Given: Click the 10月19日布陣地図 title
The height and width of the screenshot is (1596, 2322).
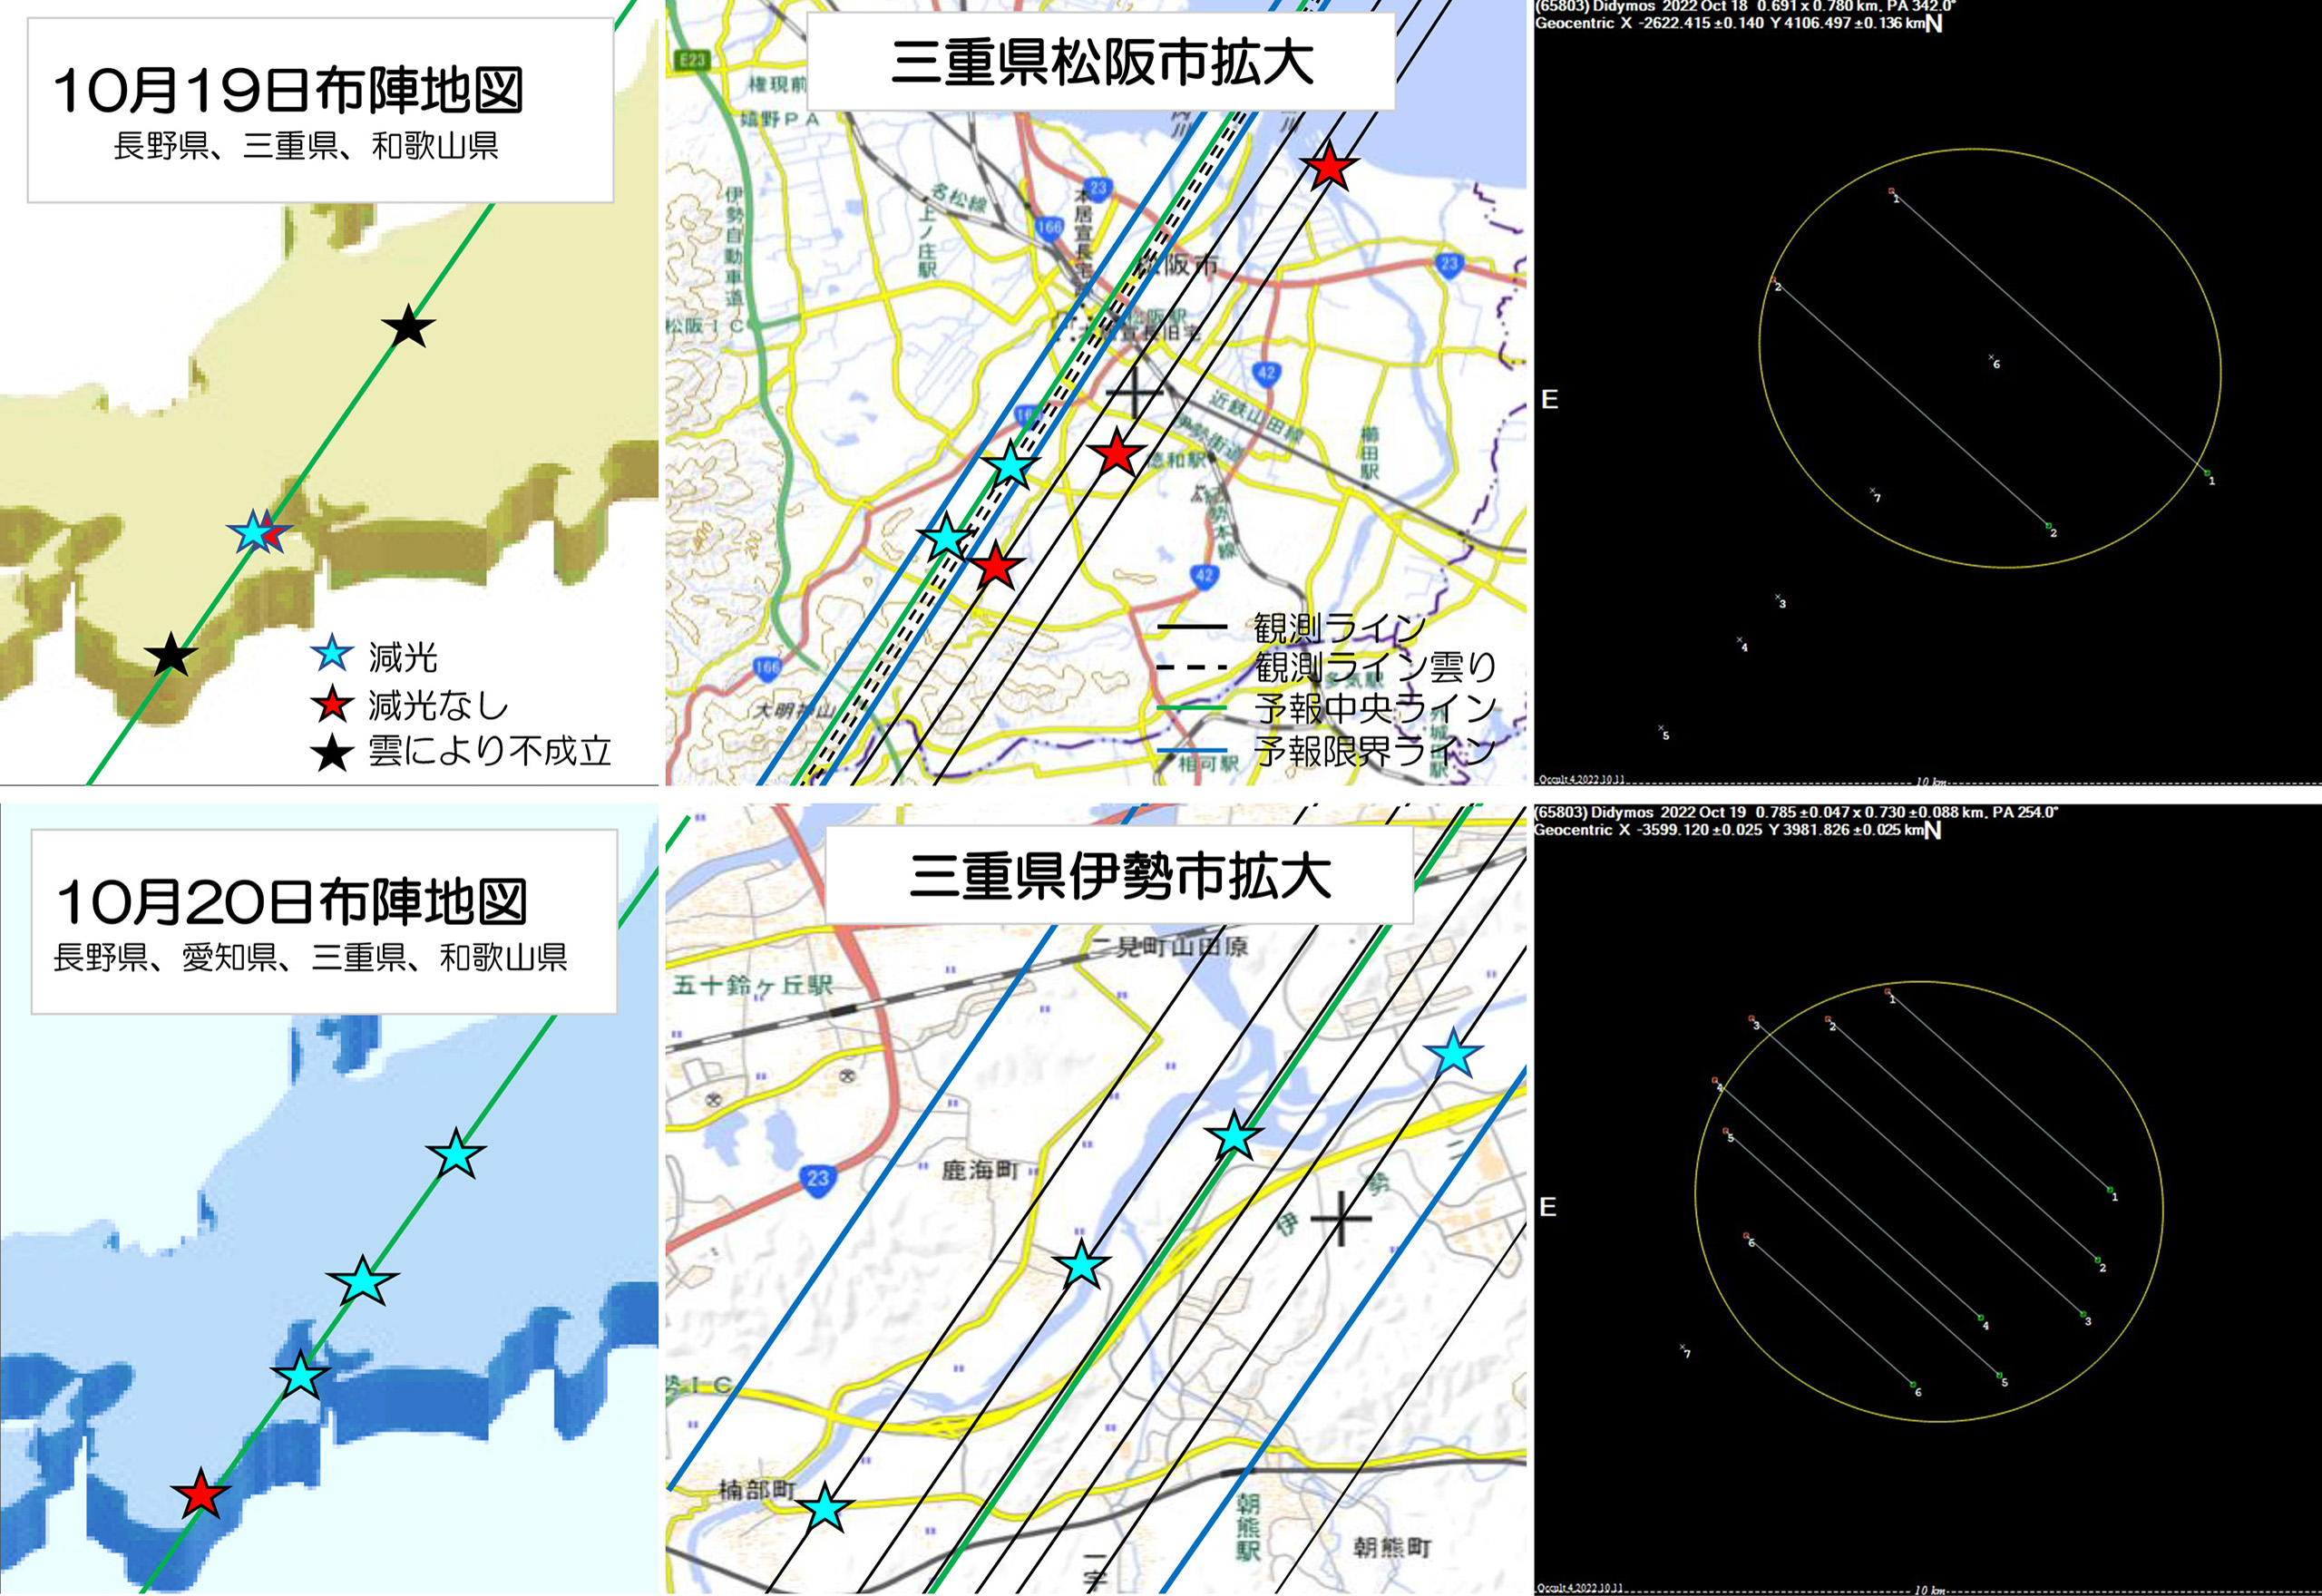Looking at the screenshot, I should pos(288,91).
